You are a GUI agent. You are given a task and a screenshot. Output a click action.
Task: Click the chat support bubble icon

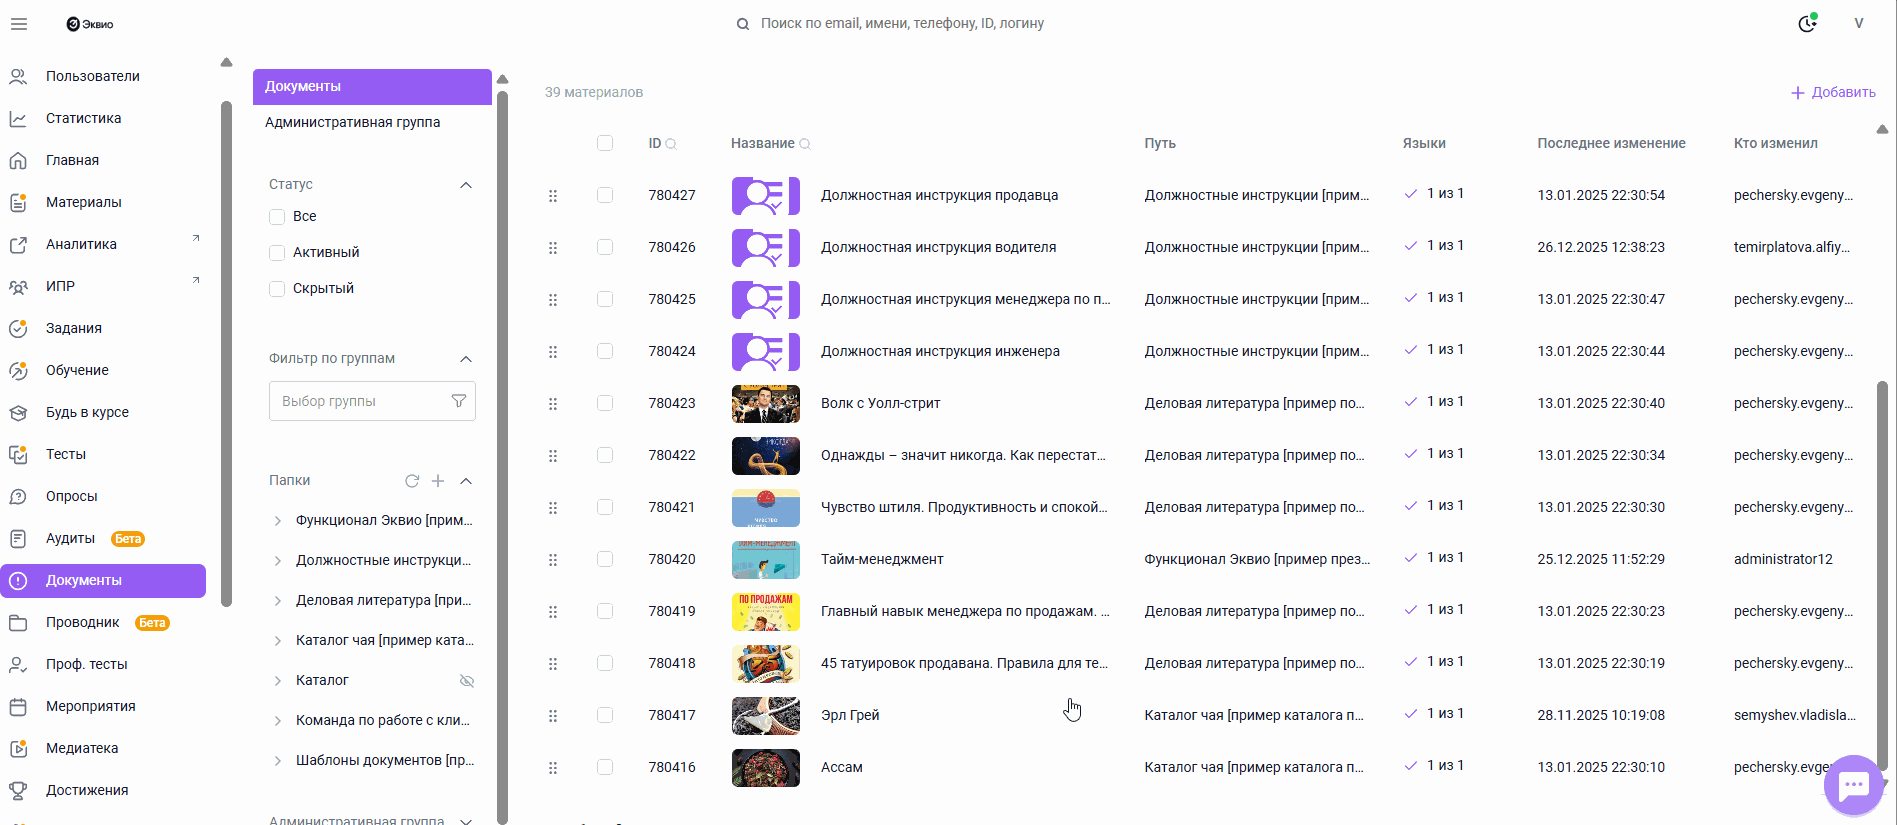pos(1853,786)
